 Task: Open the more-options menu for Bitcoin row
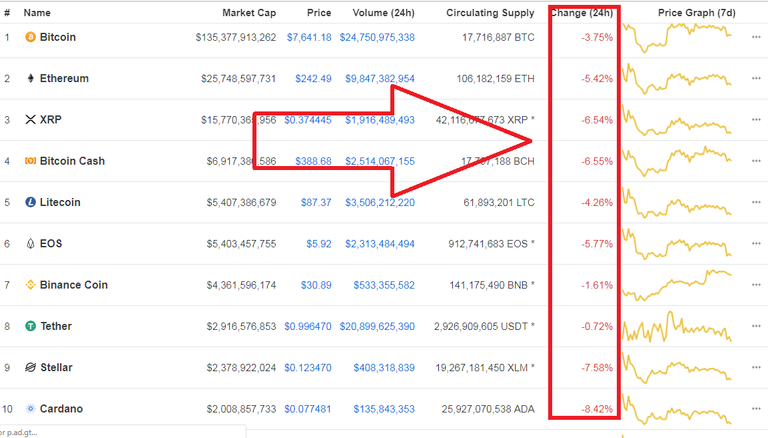tap(756, 37)
